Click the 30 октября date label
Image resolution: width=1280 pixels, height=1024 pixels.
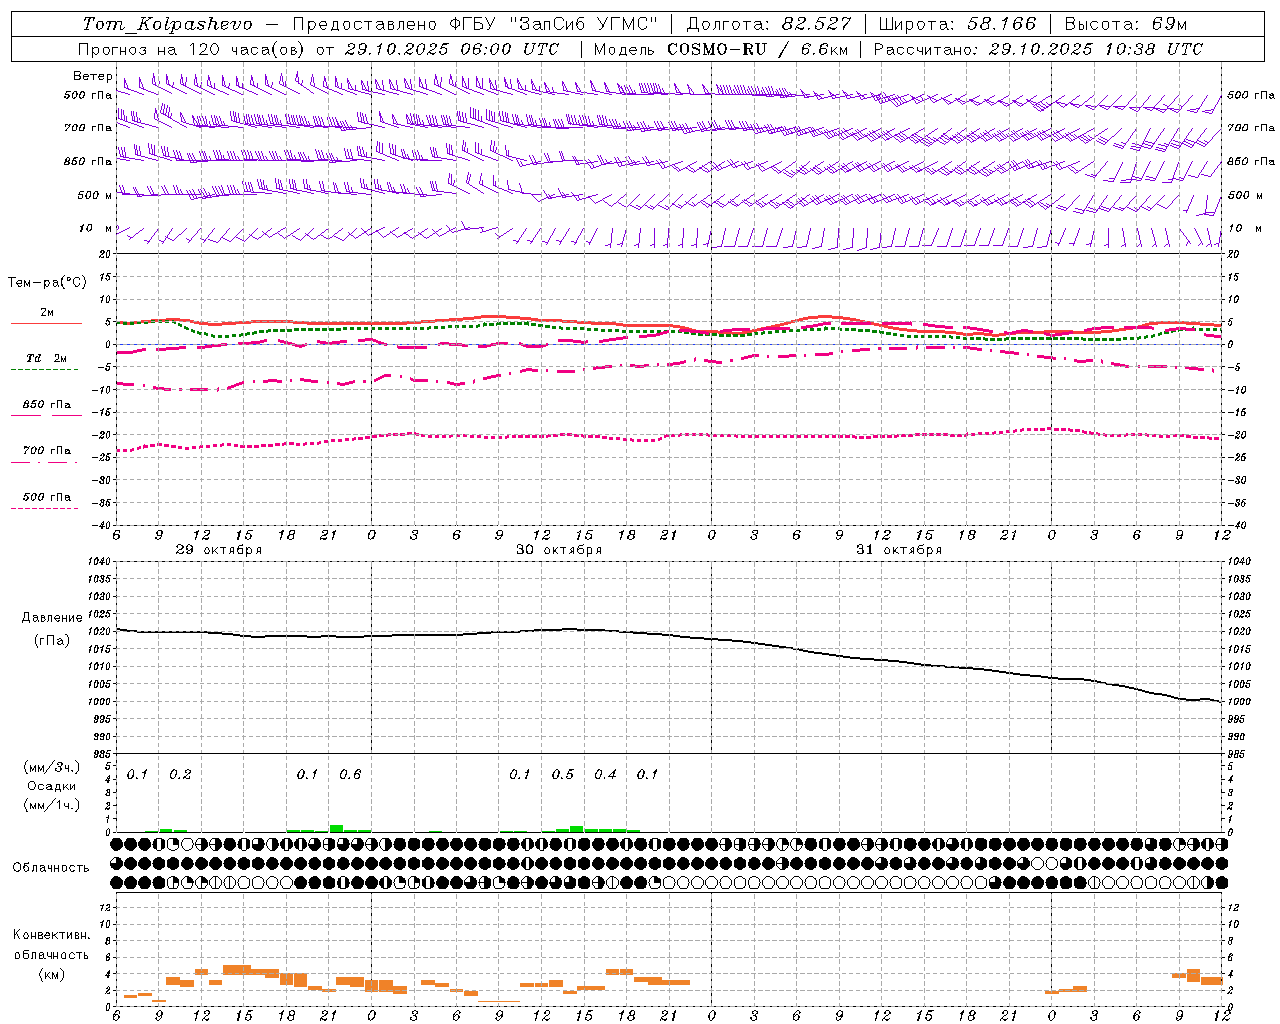click(x=559, y=550)
